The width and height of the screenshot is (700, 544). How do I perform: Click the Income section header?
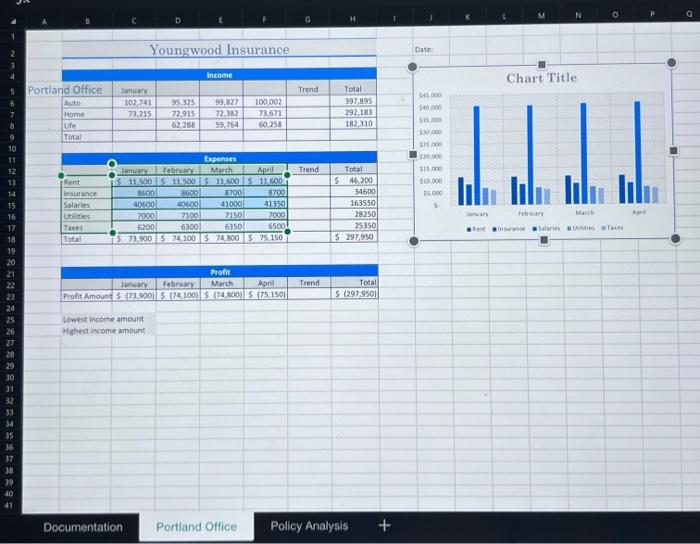click(219, 75)
